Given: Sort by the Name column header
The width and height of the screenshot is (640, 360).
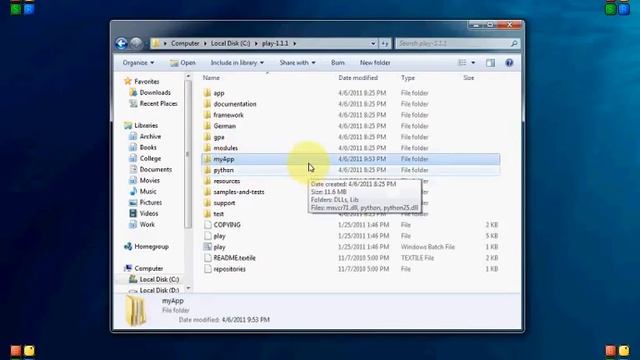Looking at the screenshot, I should (211, 78).
